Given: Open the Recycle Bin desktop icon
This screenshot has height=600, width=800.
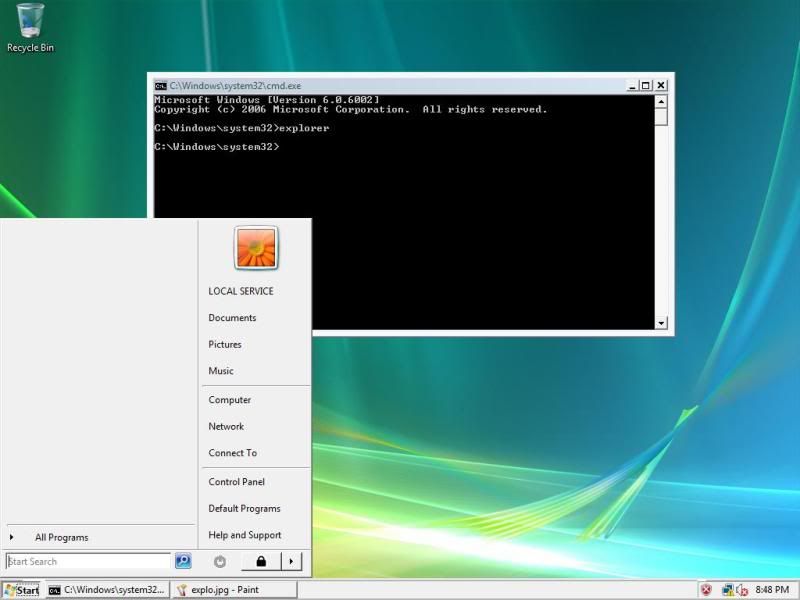Looking at the screenshot, I should [30, 28].
